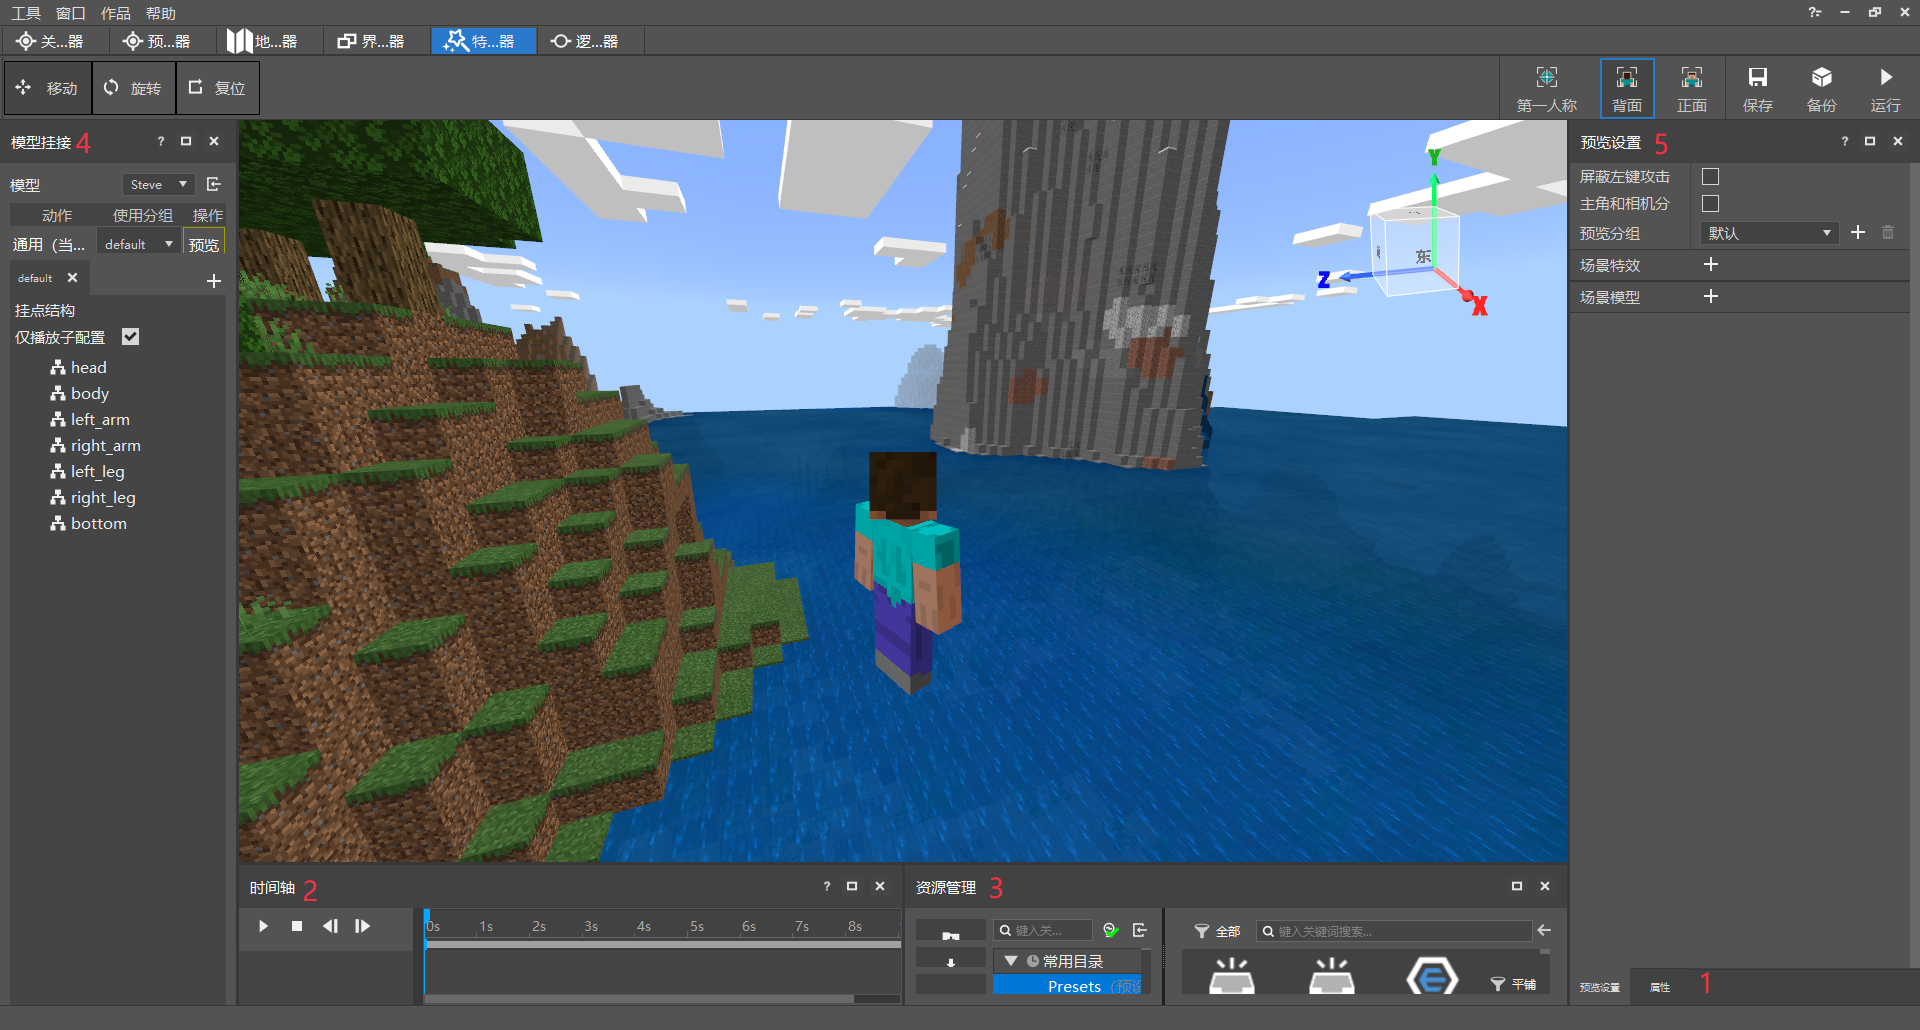Open the 预览分组 默认 dropdown
Screen dimensions: 1920x1030
(1769, 233)
